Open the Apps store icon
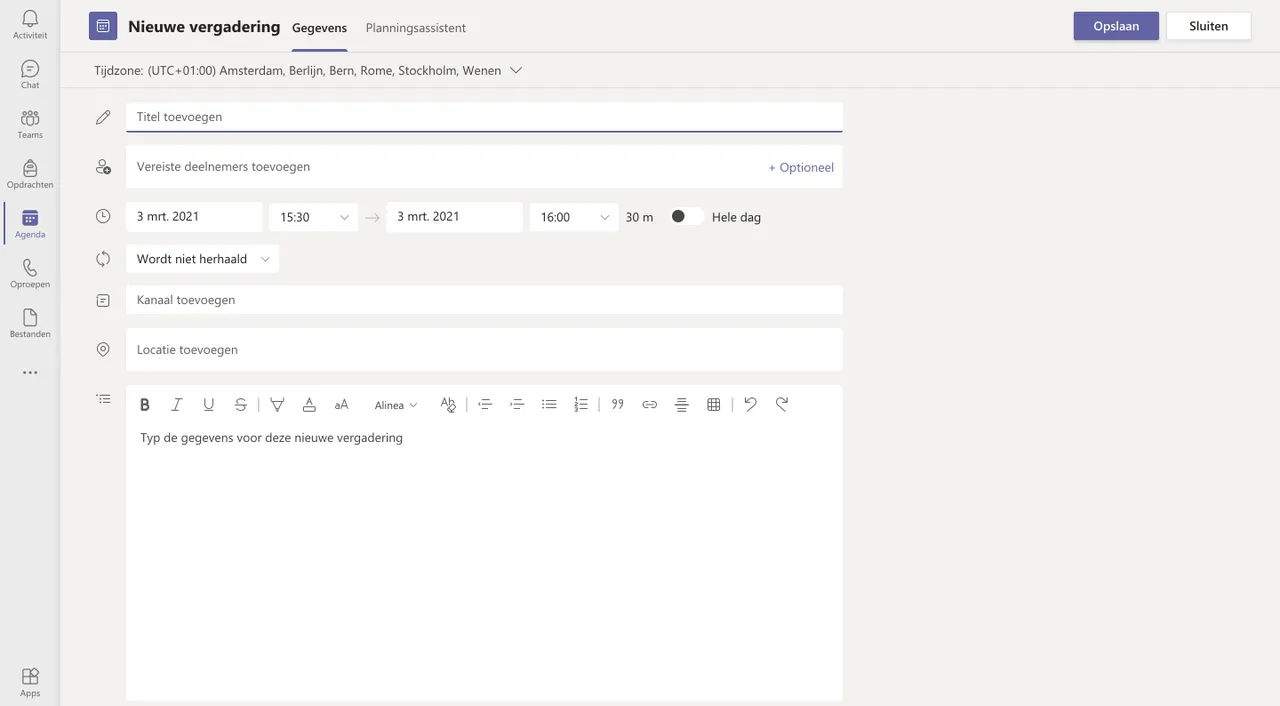Image resolution: width=1280 pixels, height=706 pixels. tap(30, 682)
